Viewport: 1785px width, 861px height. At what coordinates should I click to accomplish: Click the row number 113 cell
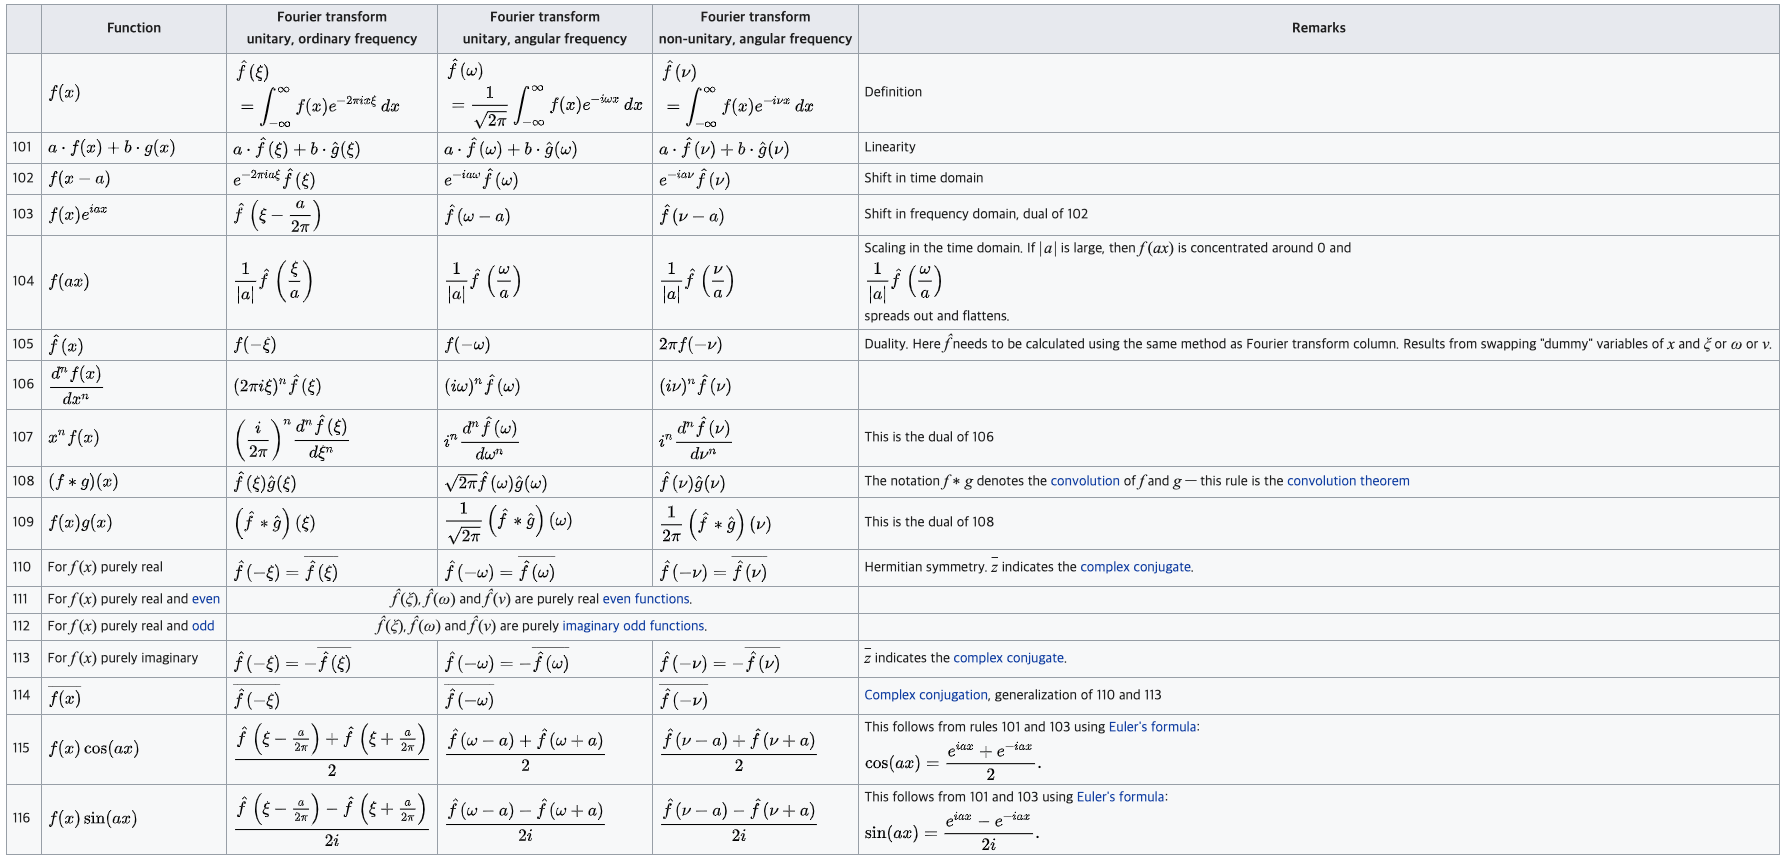point(23,658)
